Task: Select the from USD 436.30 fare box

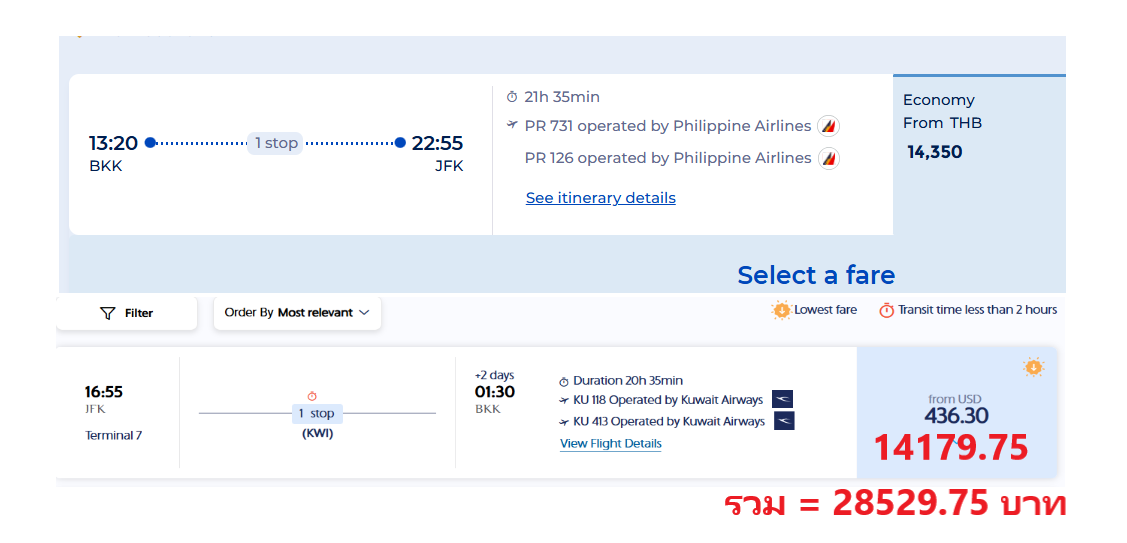Action: 957,413
